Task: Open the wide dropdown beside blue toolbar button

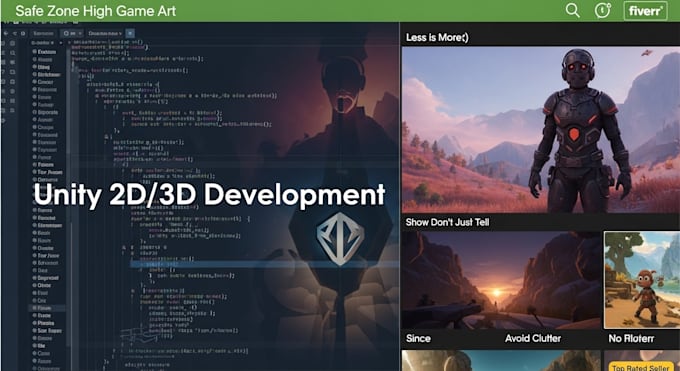Action: (105, 33)
